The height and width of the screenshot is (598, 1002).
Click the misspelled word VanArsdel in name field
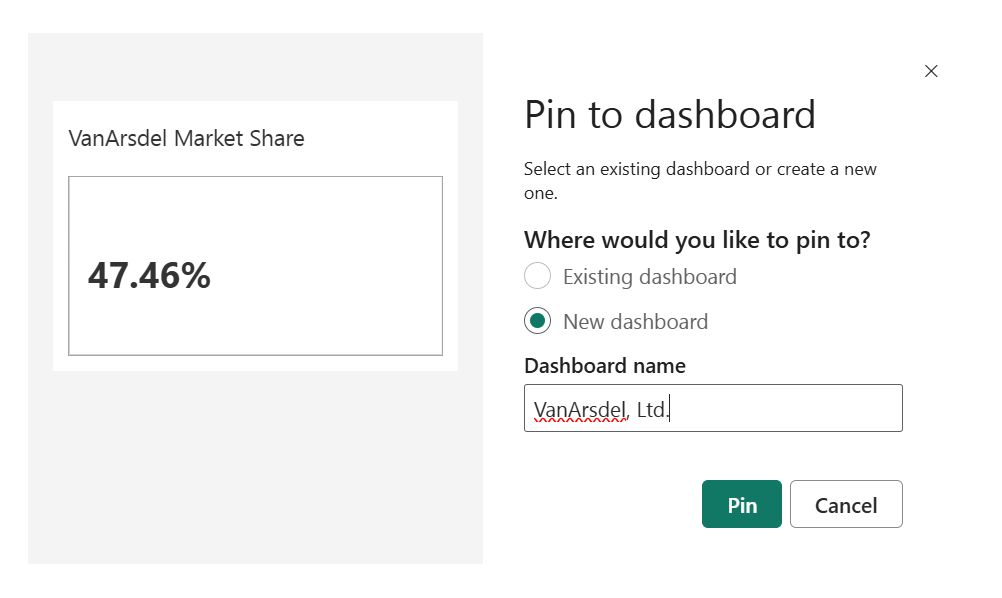580,409
